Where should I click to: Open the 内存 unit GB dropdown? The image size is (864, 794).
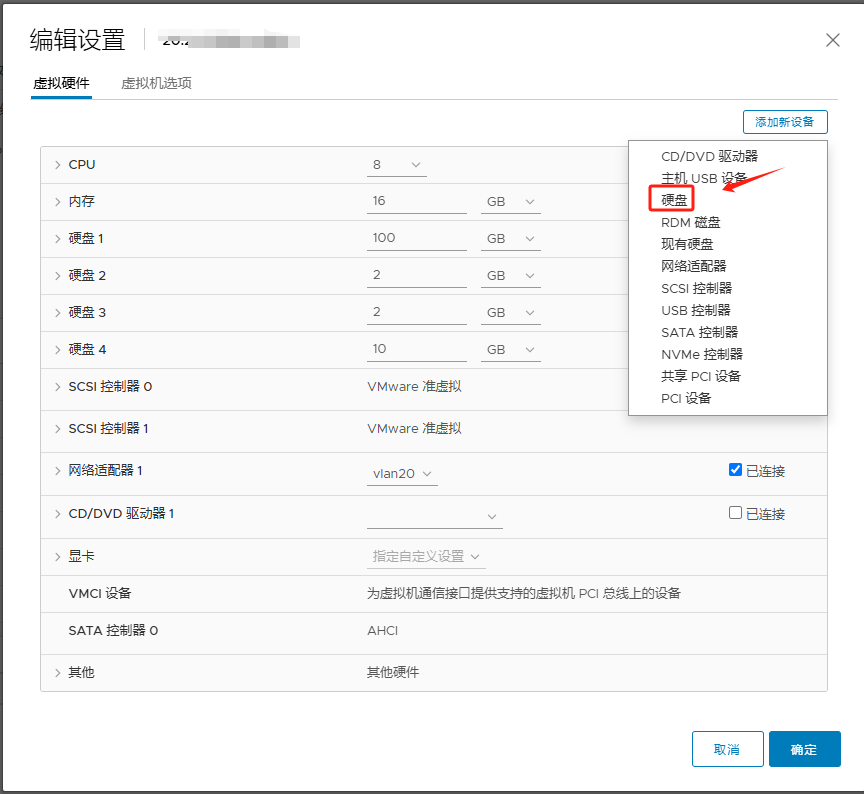coord(511,202)
